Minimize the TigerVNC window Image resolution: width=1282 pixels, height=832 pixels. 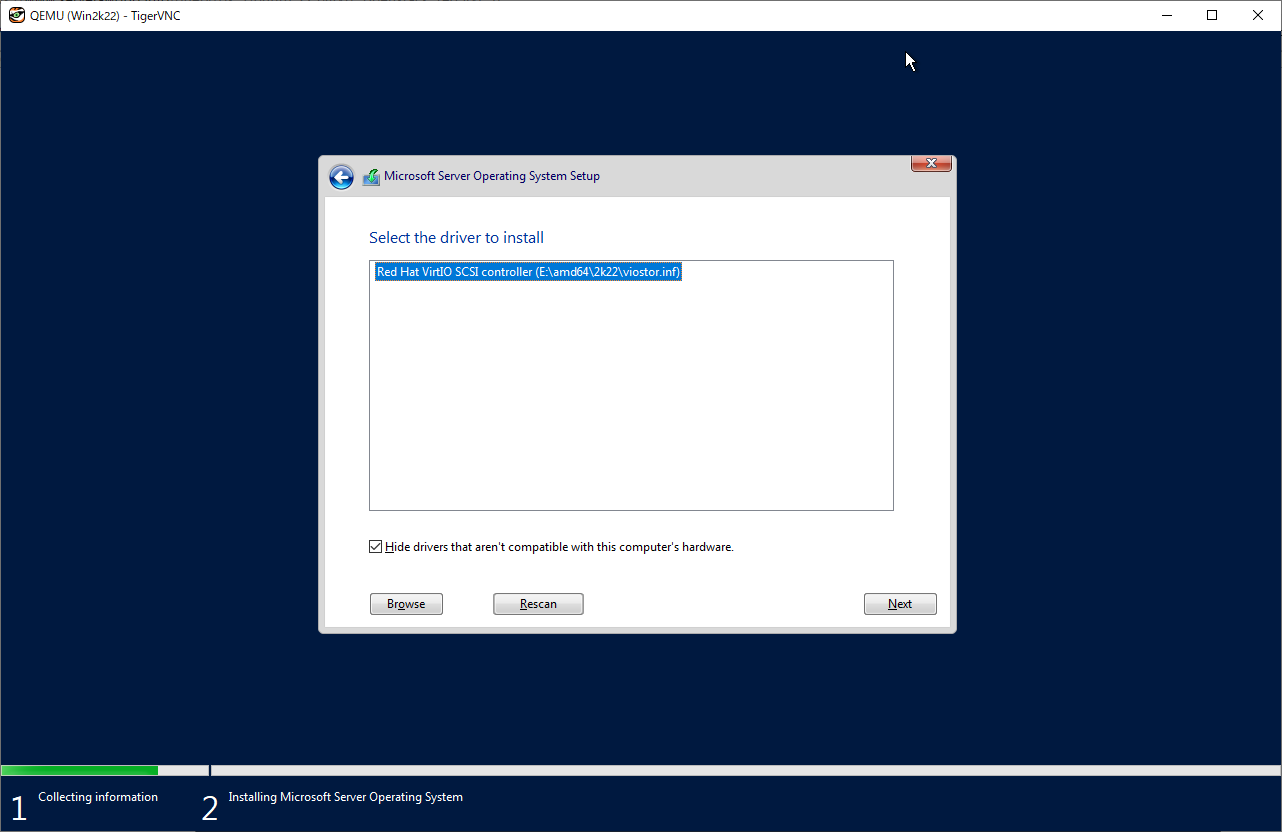[x=1166, y=15]
